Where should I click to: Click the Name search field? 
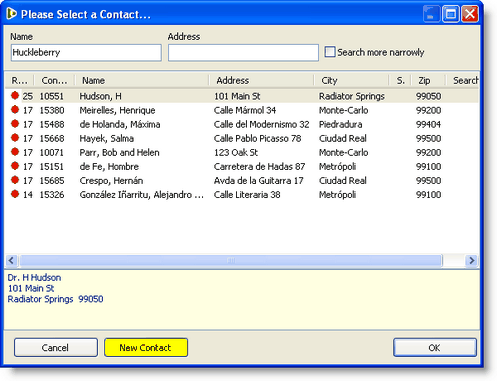86,53
